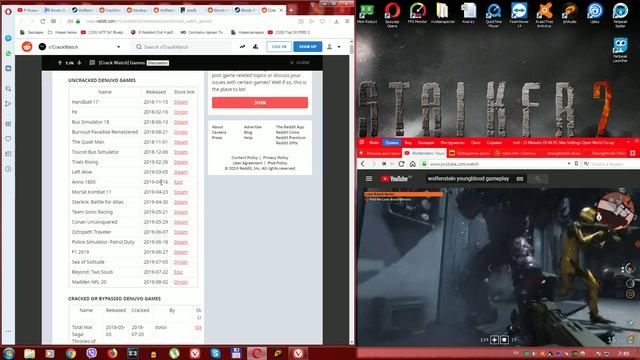This screenshot has height=360, width=640.
Task: Open the Origin link for Madden NFL 20
Action: click(x=181, y=282)
